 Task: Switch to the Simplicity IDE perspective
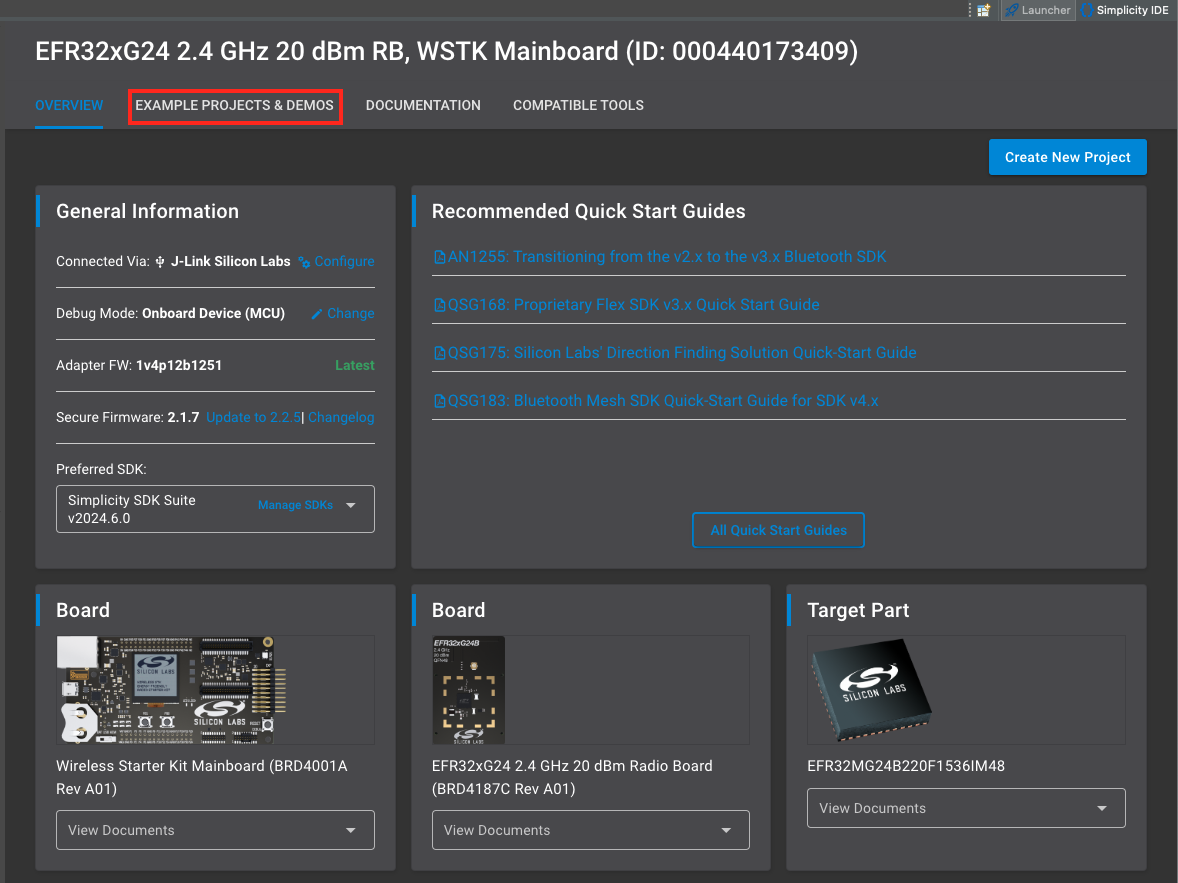(x=1127, y=10)
